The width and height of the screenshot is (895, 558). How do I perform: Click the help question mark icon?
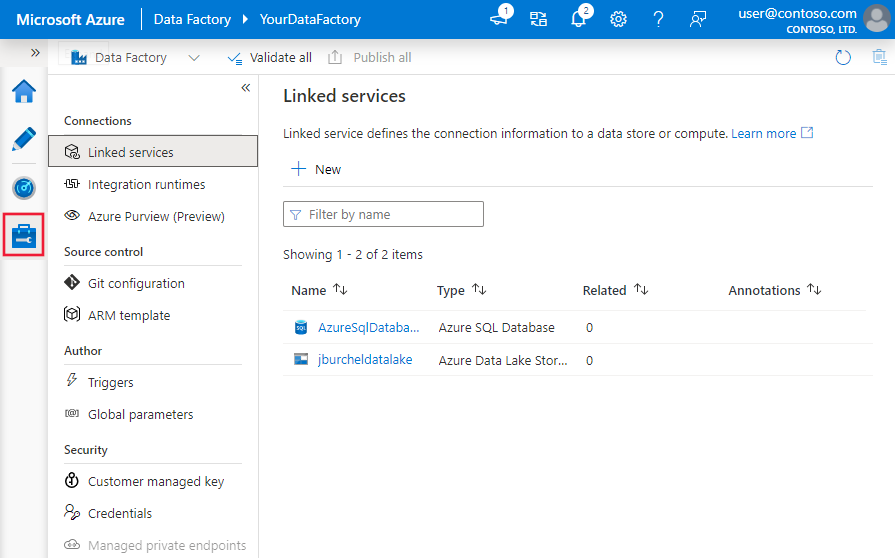658,19
